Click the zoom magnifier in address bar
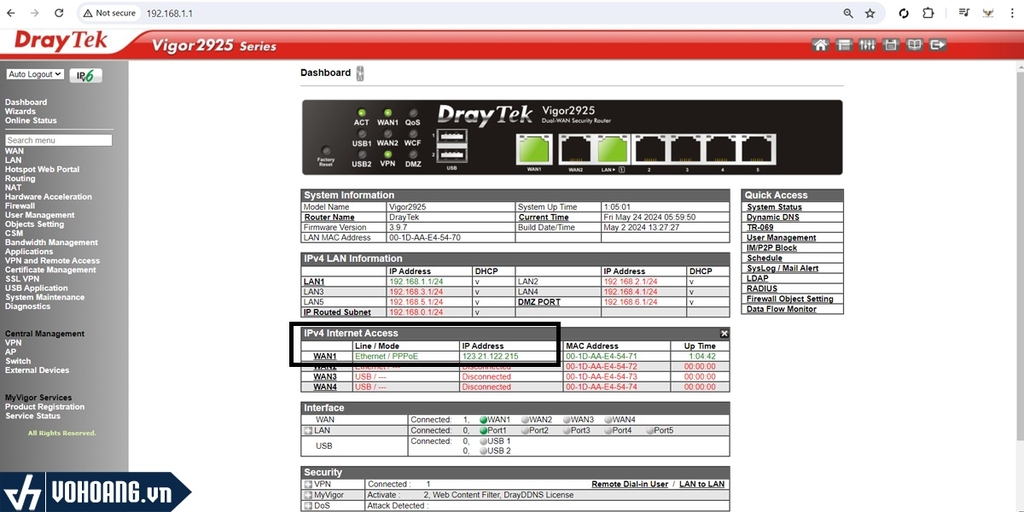 (848, 13)
